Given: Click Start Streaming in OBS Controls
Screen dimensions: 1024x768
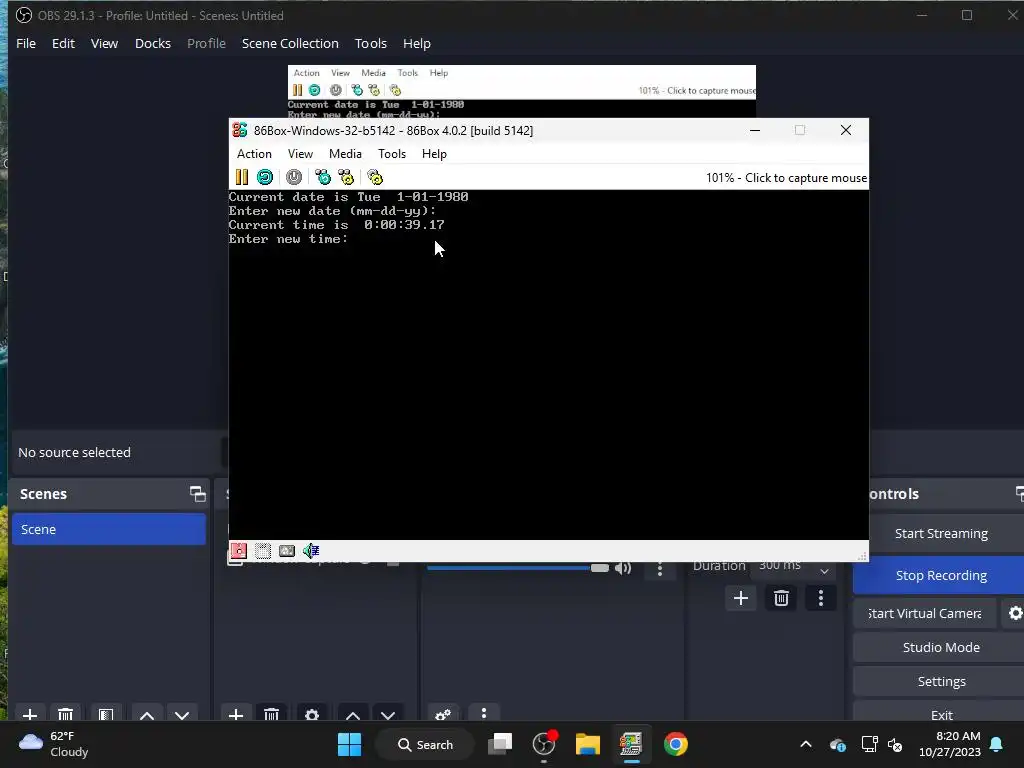Looking at the screenshot, I should pos(940,533).
